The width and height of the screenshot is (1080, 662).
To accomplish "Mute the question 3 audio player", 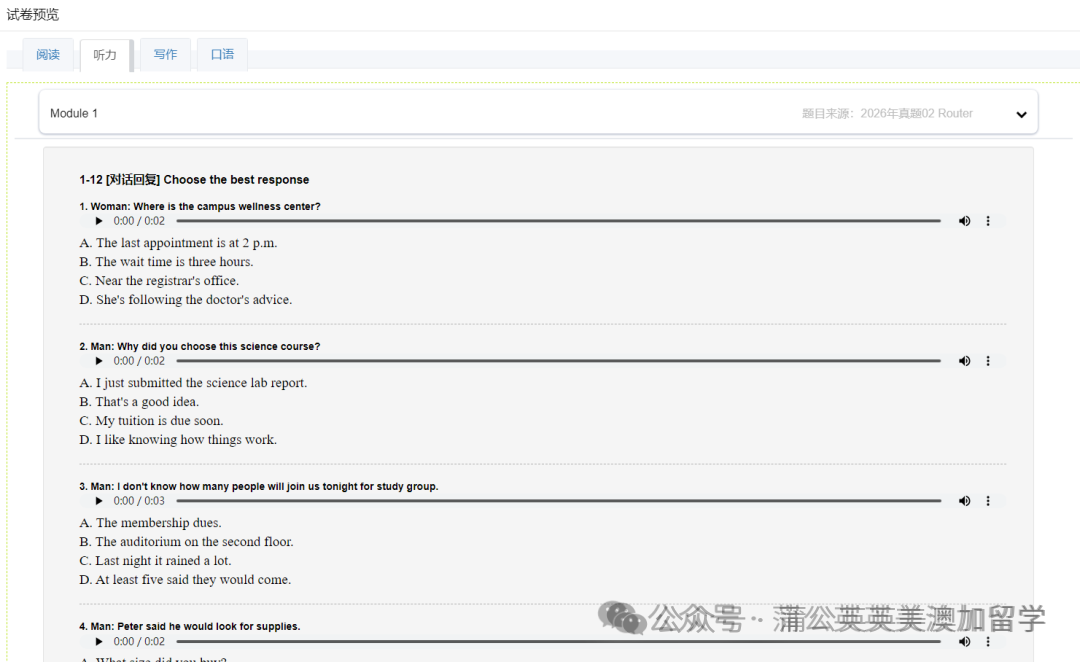I will pyautogui.click(x=964, y=501).
